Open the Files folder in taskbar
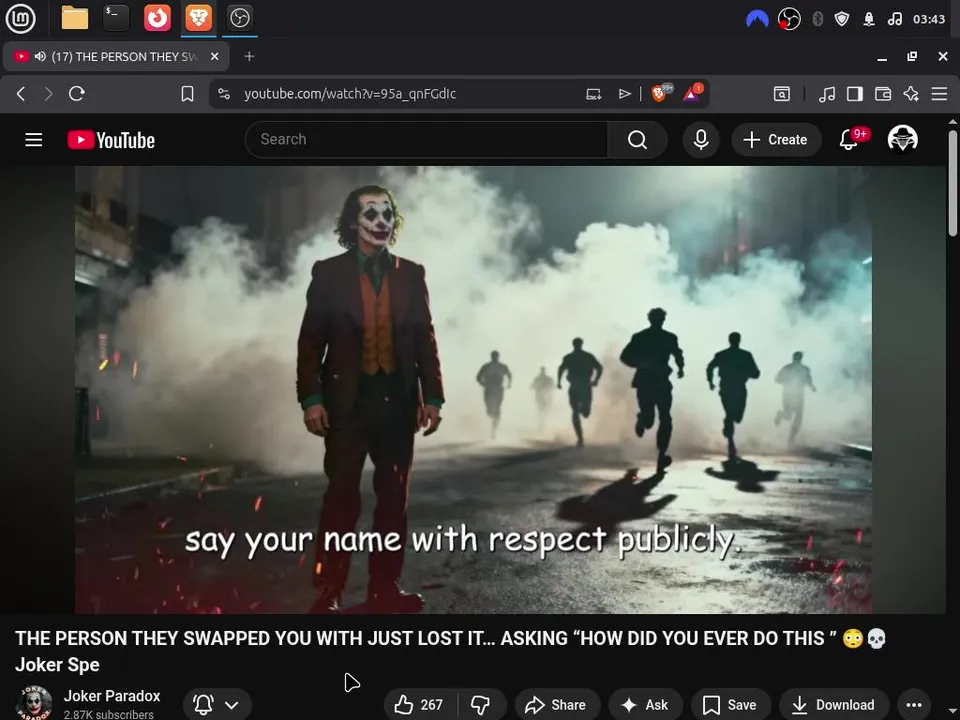Image resolution: width=960 pixels, height=720 pixels. point(75,18)
